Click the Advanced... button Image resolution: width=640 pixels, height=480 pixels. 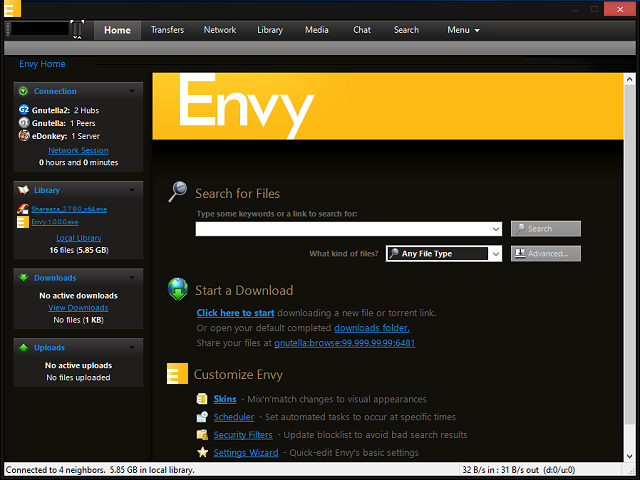[546, 253]
